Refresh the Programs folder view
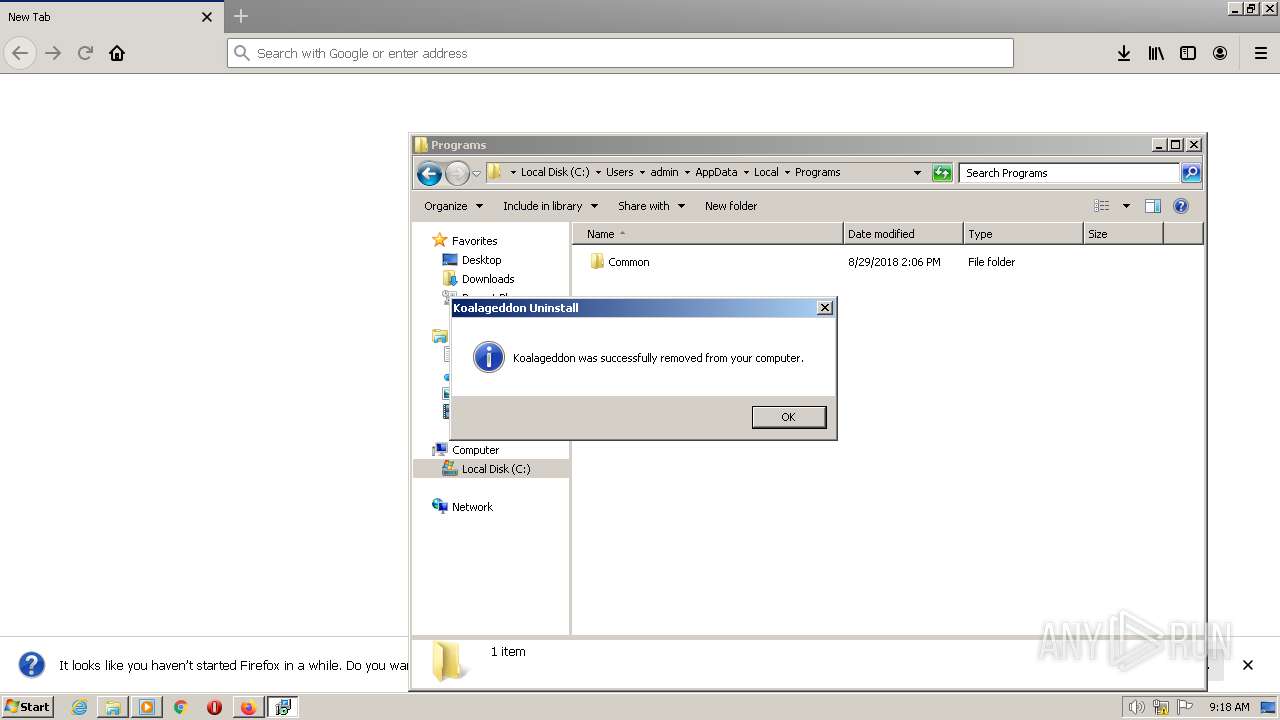This screenshot has height=720, width=1280. tap(942, 173)
